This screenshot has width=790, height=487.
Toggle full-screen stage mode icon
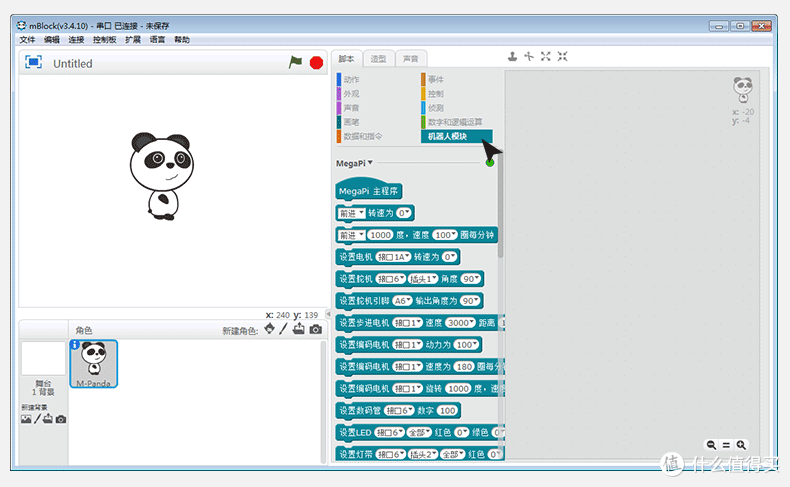click(x=33, y=62)
